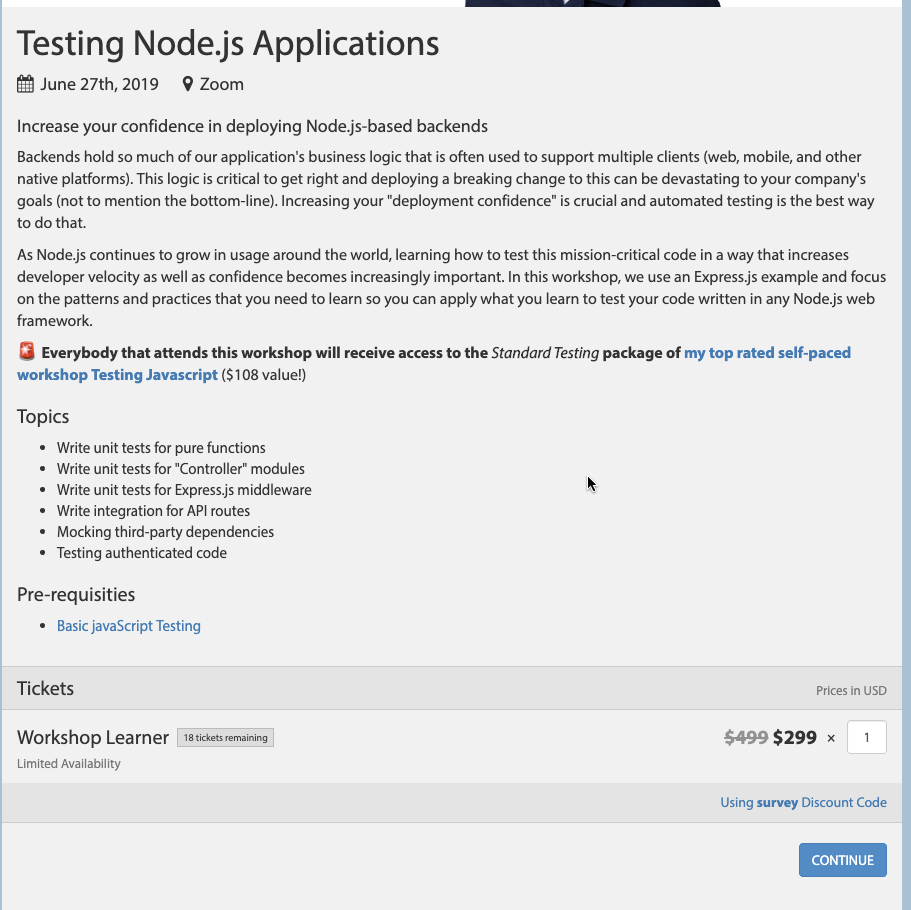The image size is (911, 910).
Task: Click the June 27th, 2019 date text
Action: pyautogui.click(x=99, y=84)
